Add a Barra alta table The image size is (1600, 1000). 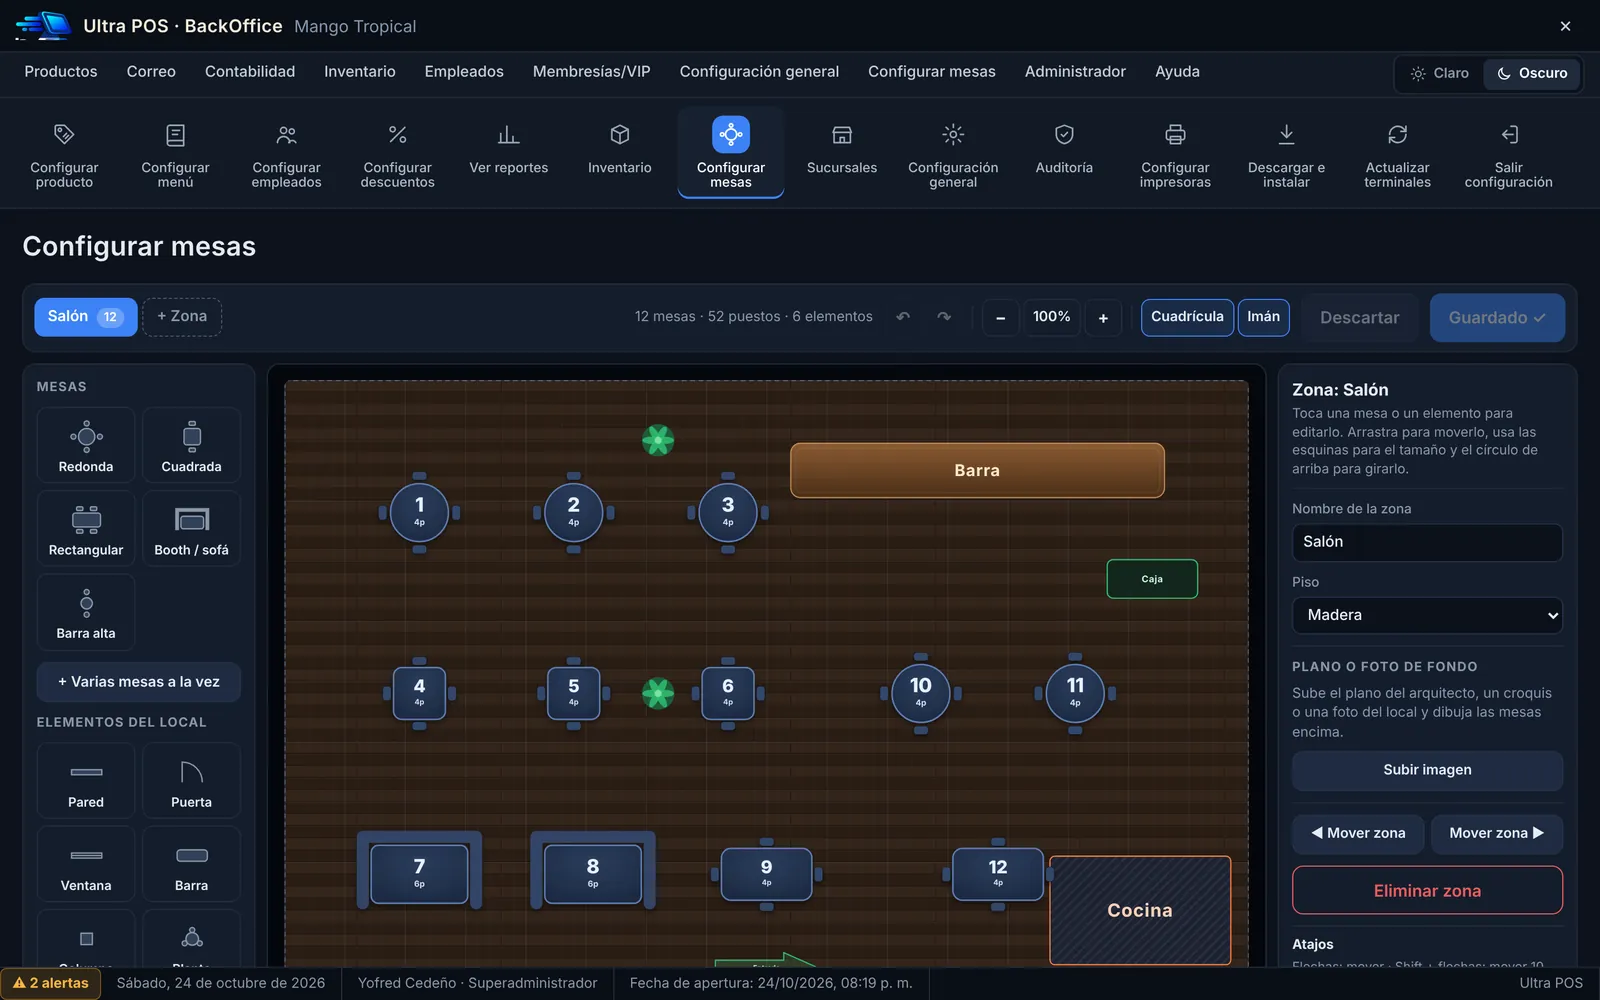pyautogui.click(x=86, y=612)
